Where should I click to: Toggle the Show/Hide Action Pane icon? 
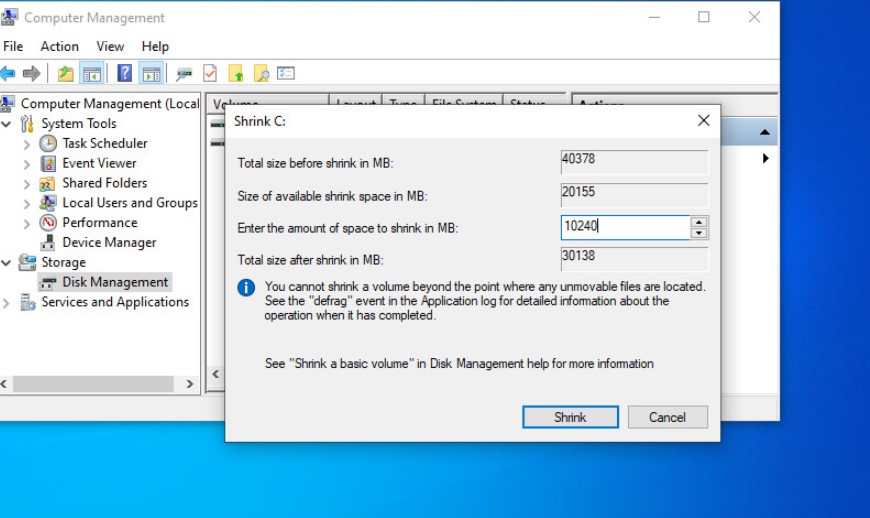coord(151,73)
